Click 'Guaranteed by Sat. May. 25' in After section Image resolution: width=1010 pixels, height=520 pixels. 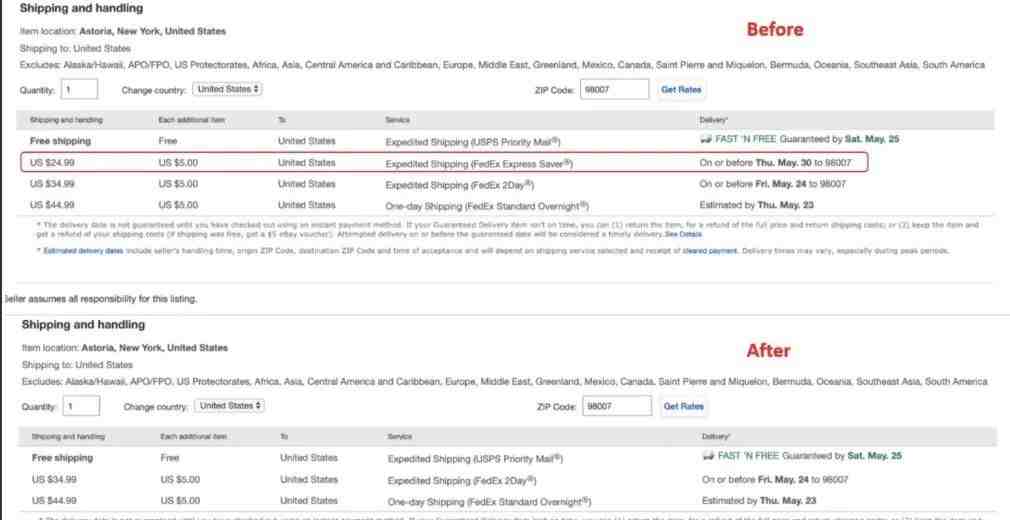click(842, 456)
